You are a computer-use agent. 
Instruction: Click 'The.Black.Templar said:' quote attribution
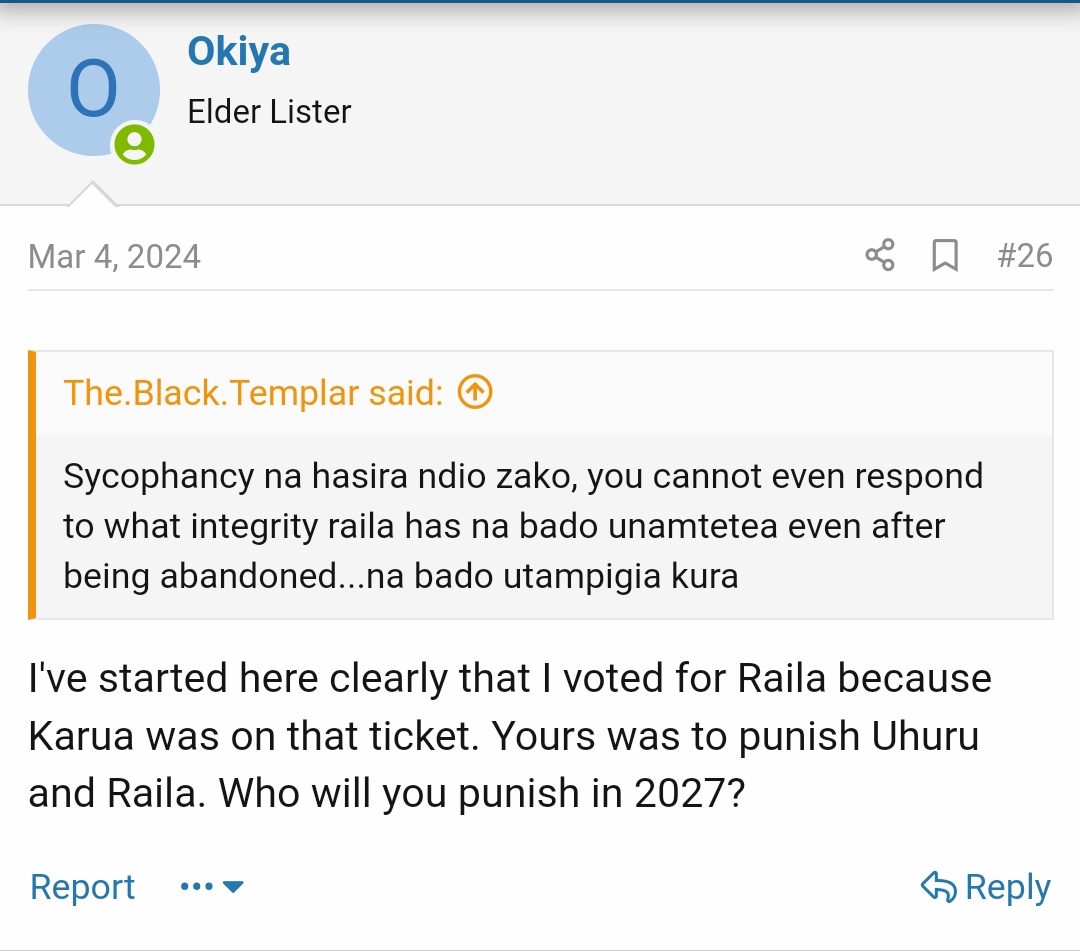[x=253, y=393]
